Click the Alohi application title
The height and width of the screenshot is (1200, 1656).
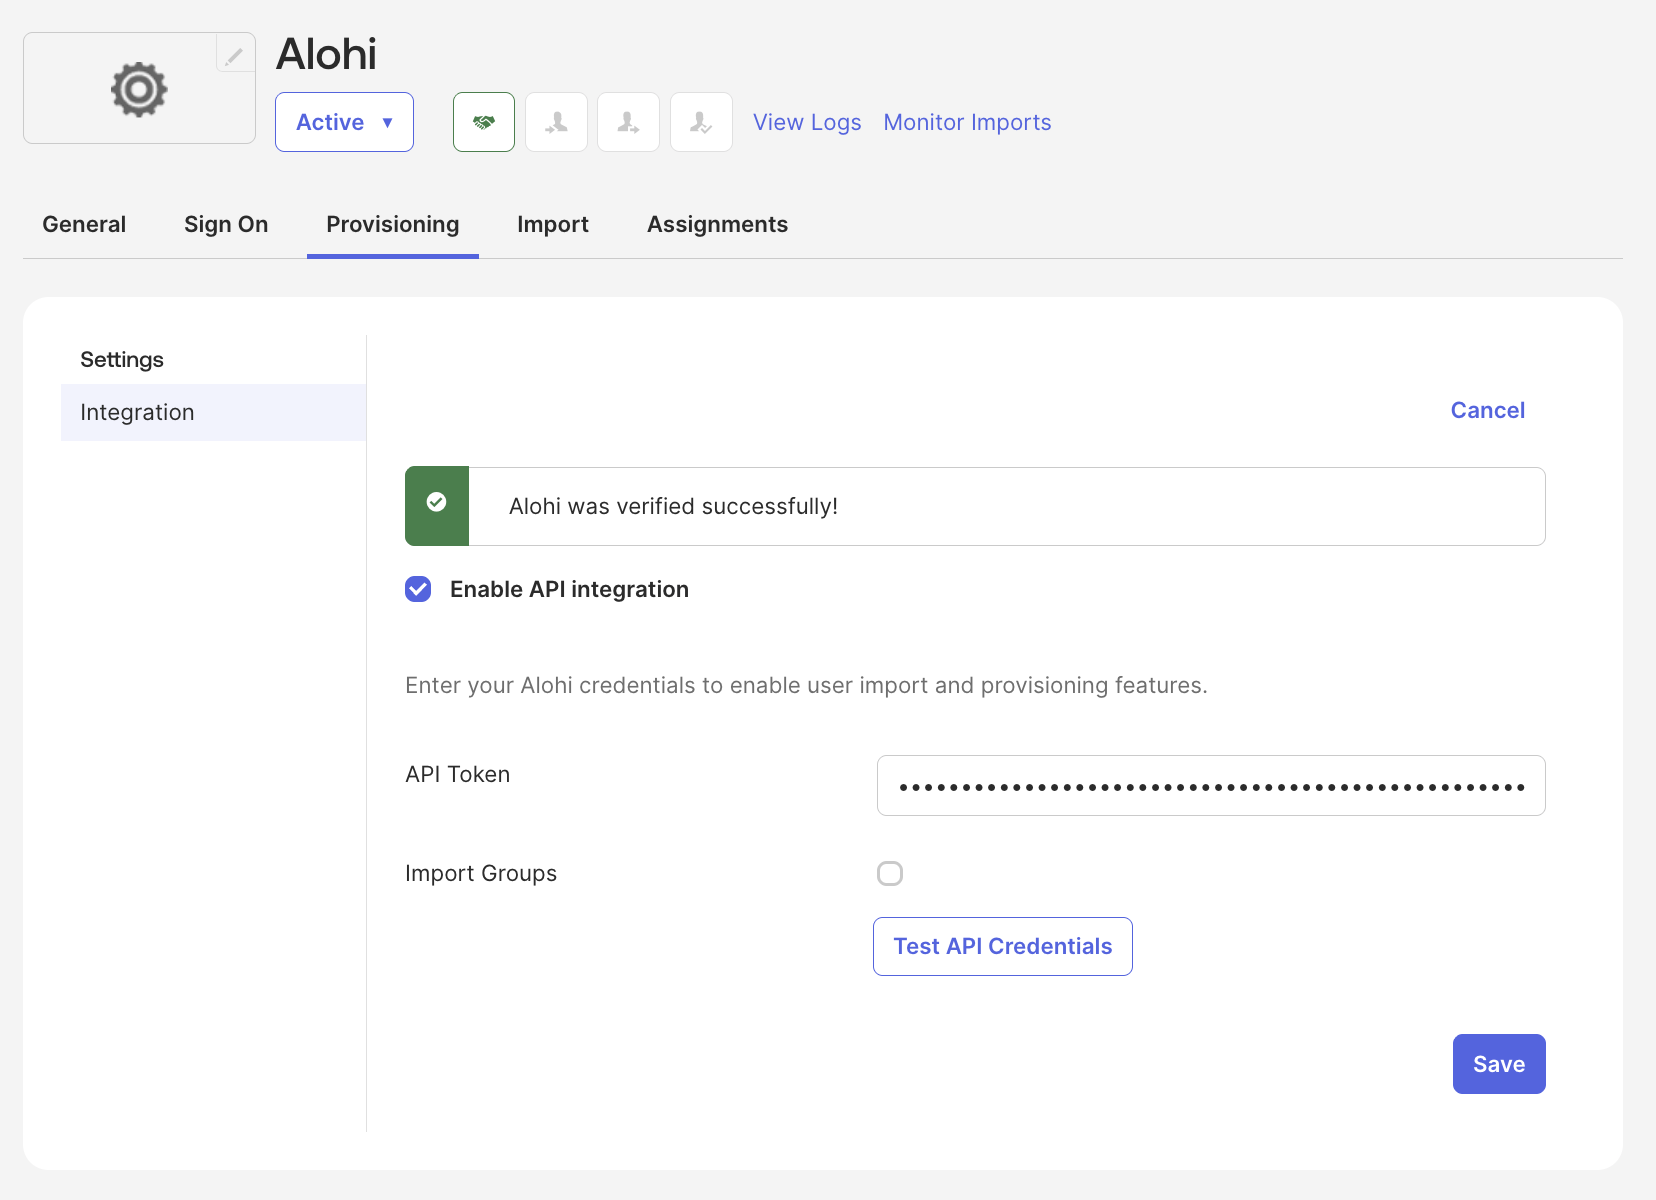[x=327, y=54]
